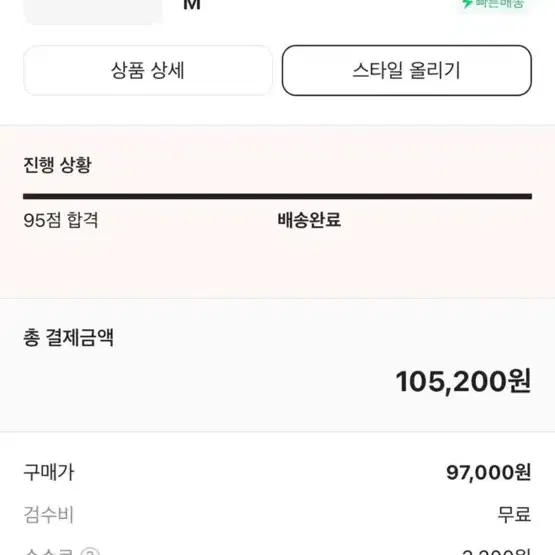Click the 진행 상황 progress bar

click(278, 196)
